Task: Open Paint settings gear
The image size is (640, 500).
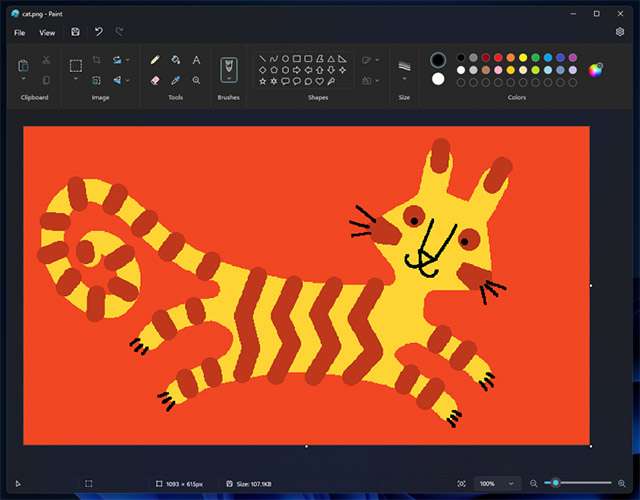Action: tap(620, 32)
